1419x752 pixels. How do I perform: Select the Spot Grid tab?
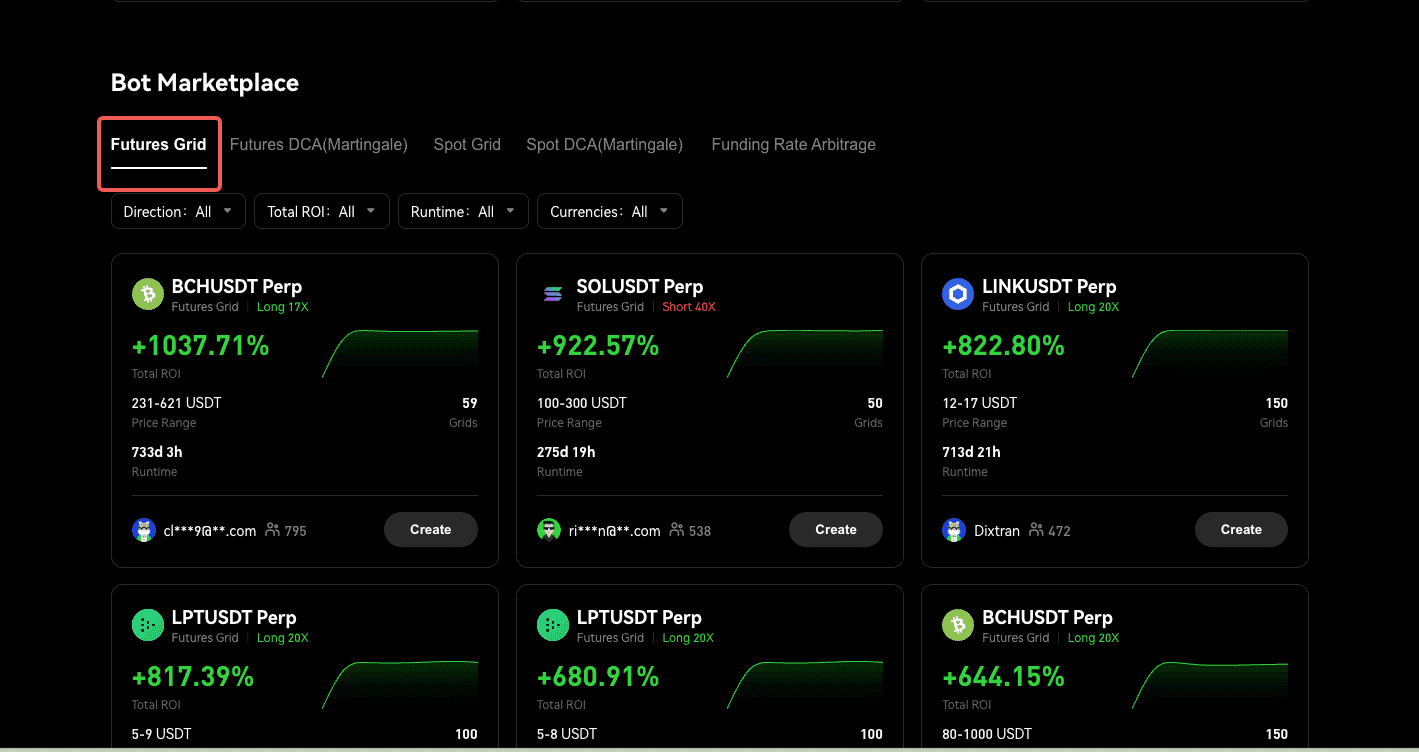(467, 144)
